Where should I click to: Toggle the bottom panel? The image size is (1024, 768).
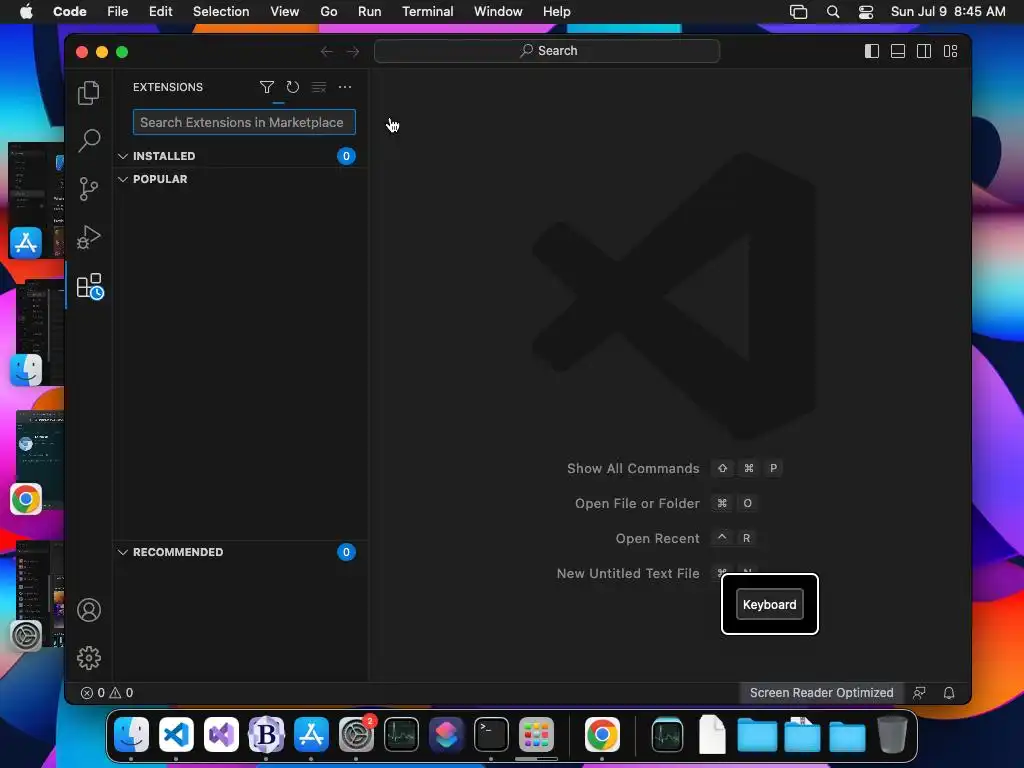click(x=898, y=51)
